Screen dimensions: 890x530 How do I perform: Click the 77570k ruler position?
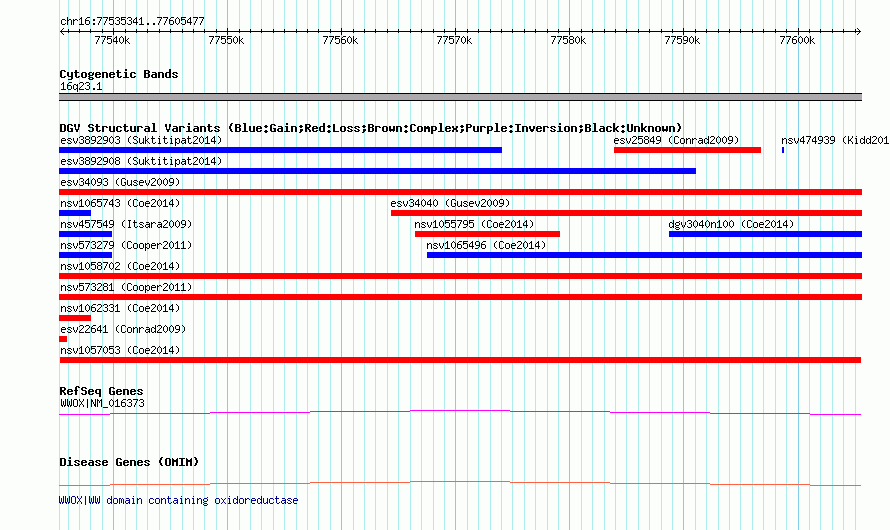[454, 40]
